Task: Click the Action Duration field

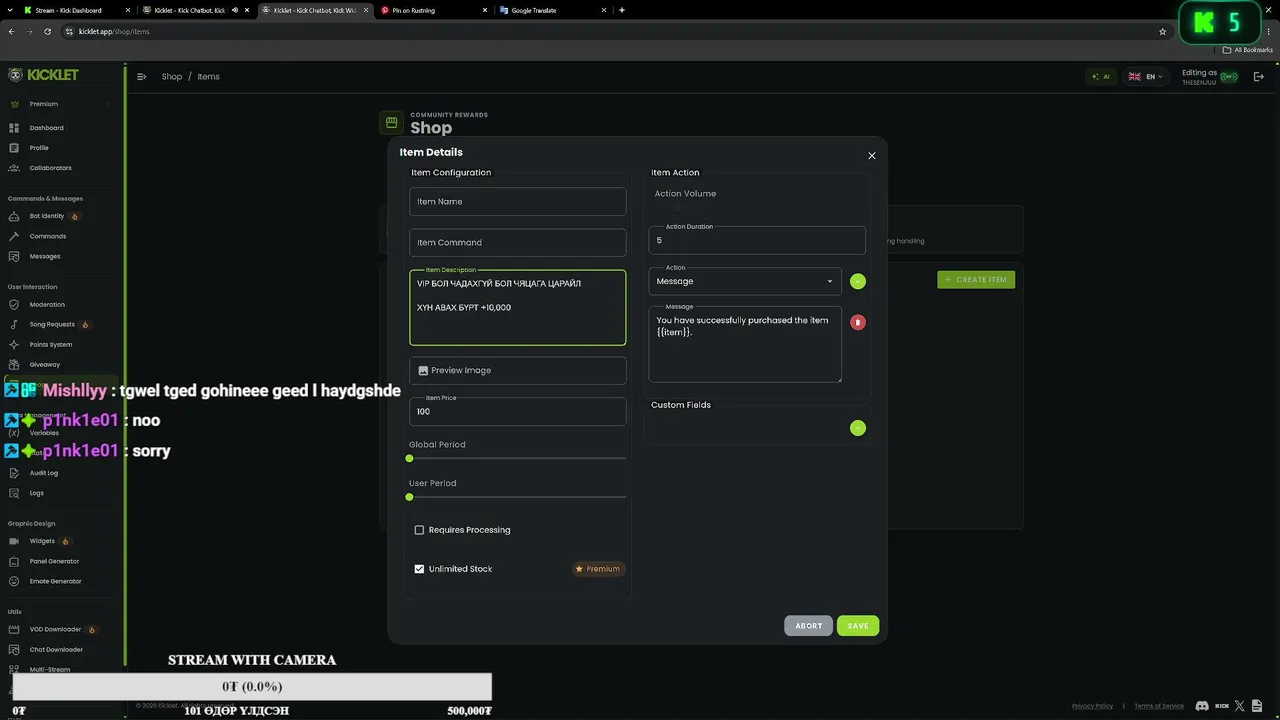Action: click(x=757, y=240)
